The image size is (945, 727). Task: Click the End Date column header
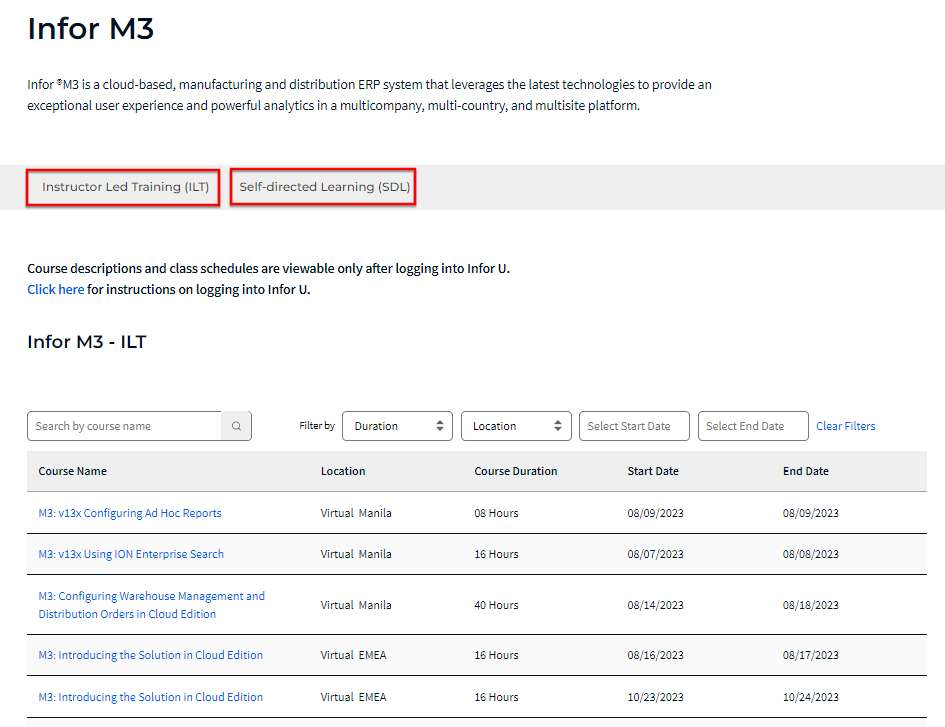click(x=806, y=471)
